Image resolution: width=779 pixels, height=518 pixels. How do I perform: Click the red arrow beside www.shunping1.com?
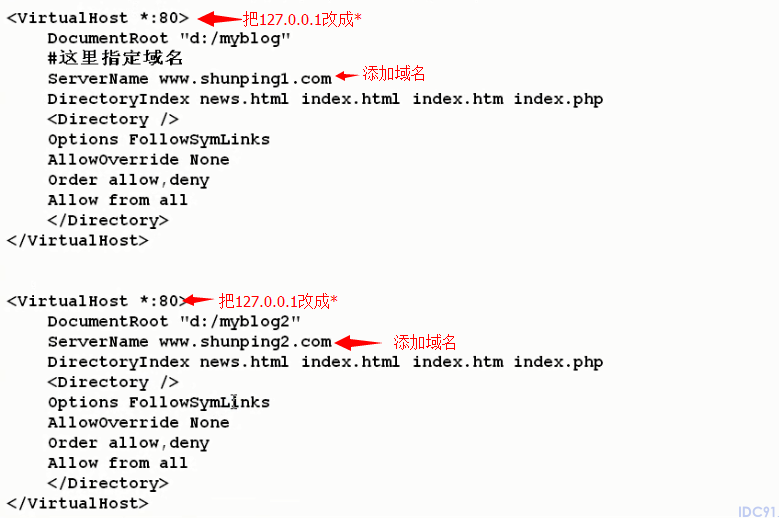347,76
